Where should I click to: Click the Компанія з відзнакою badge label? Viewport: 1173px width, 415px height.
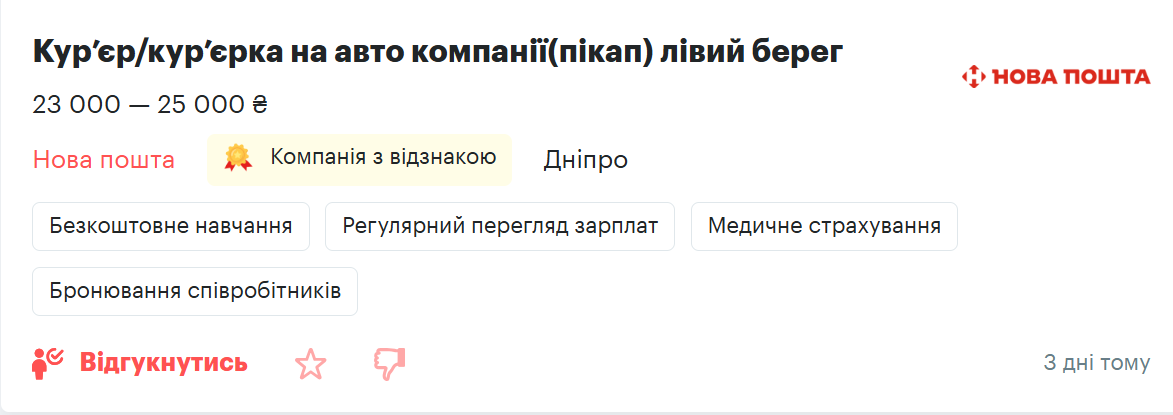[383, 158]
